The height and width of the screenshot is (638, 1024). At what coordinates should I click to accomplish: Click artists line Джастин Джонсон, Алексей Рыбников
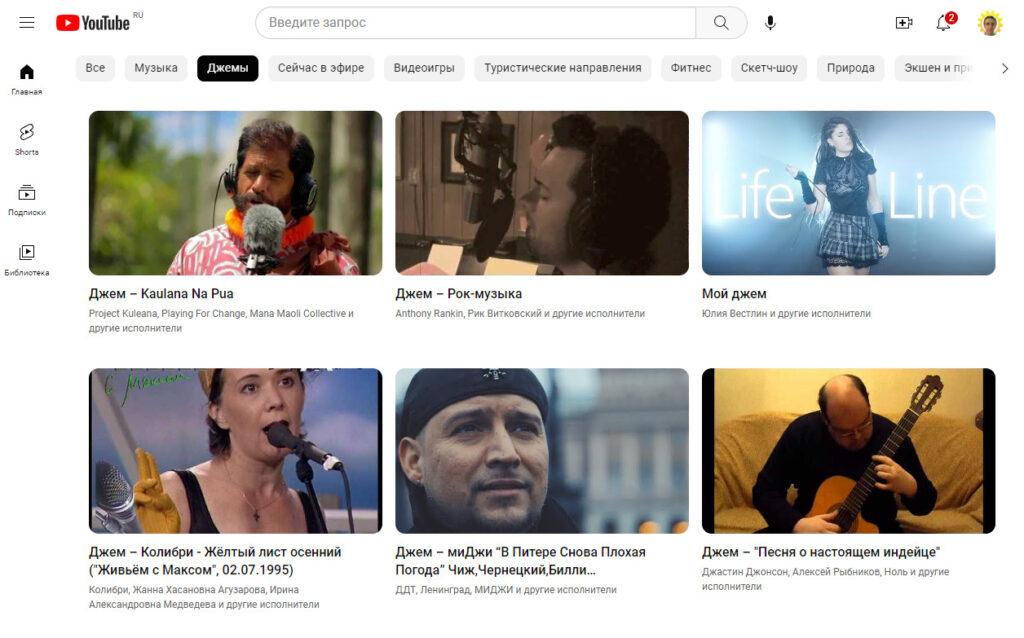point(825,579)
